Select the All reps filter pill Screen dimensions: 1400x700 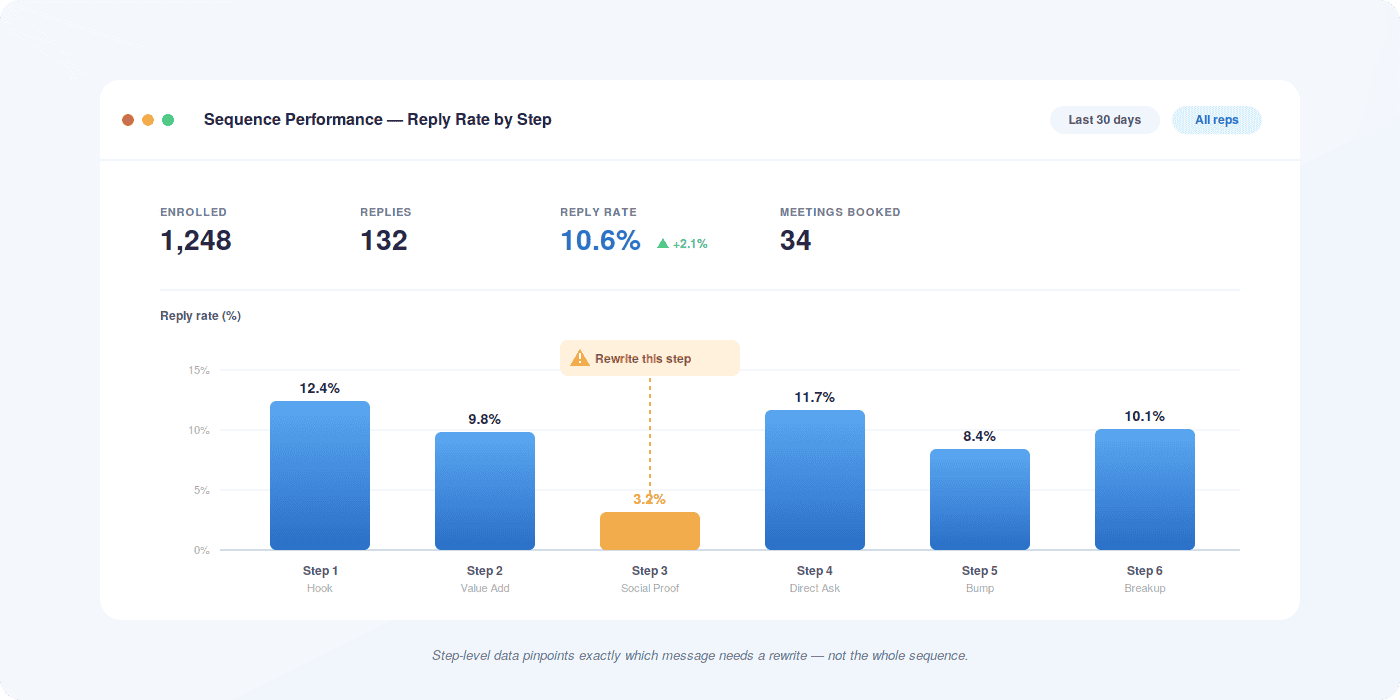[x=1217, y=120]
